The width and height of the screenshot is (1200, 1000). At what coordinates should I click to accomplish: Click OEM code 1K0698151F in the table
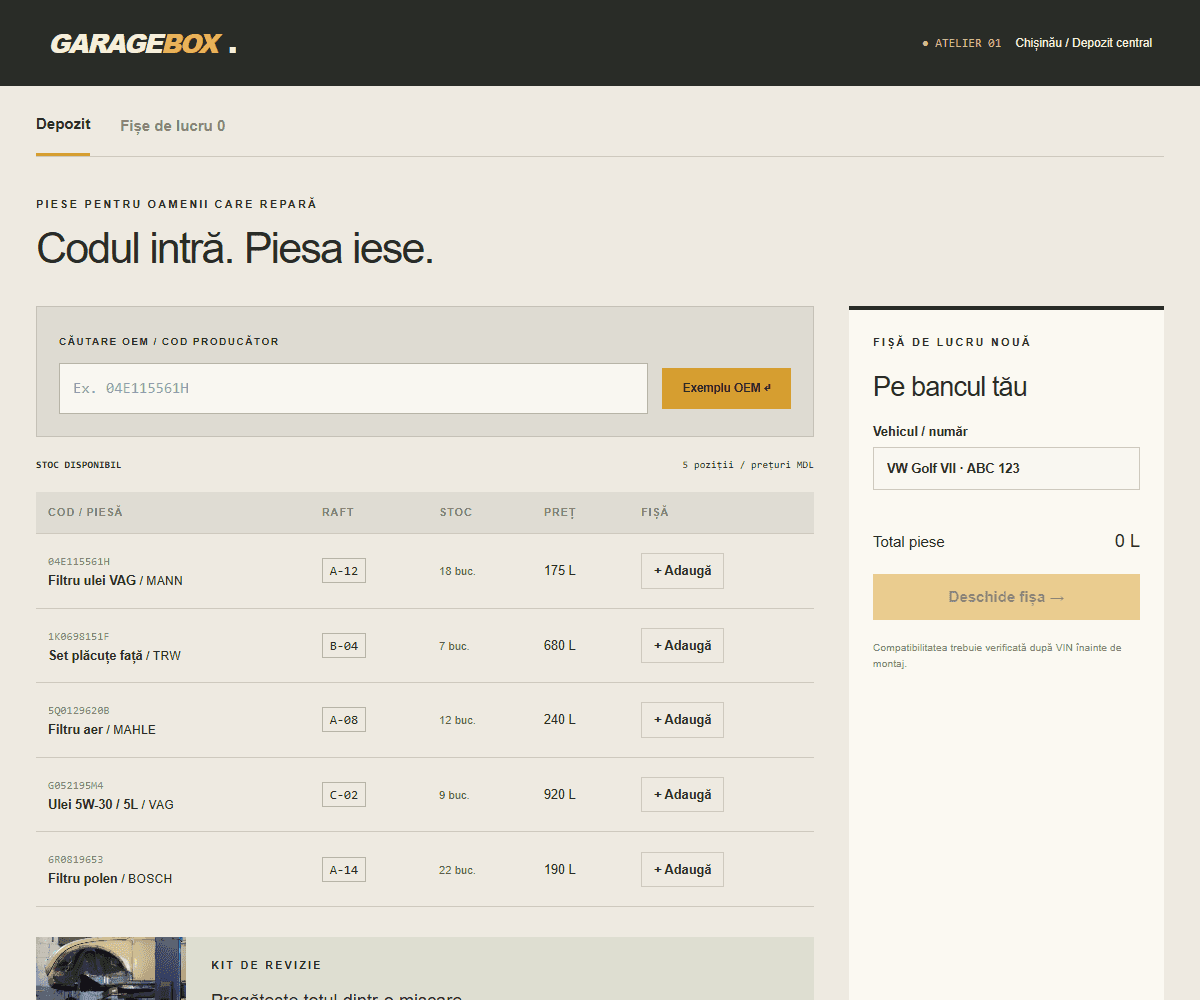click(x=79, y=637)
